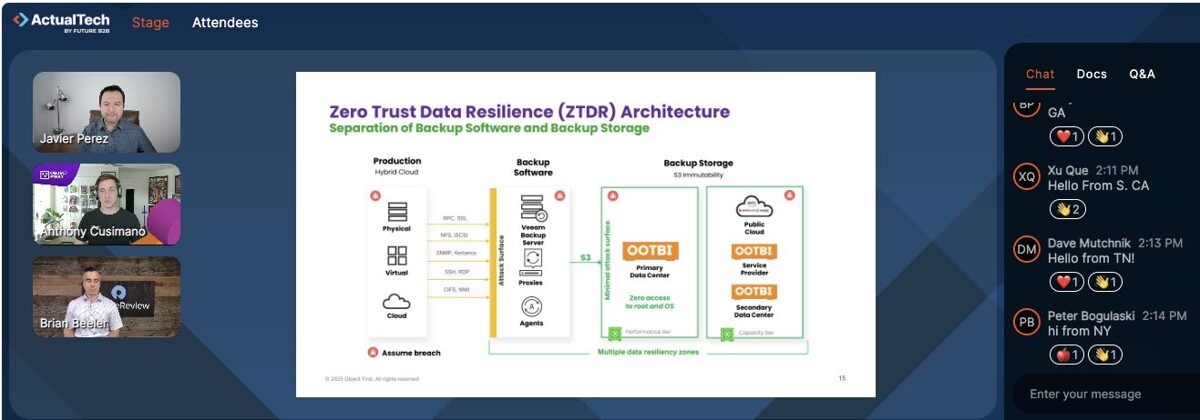Click heart reaction under GA message

(x=1066, y=137)
